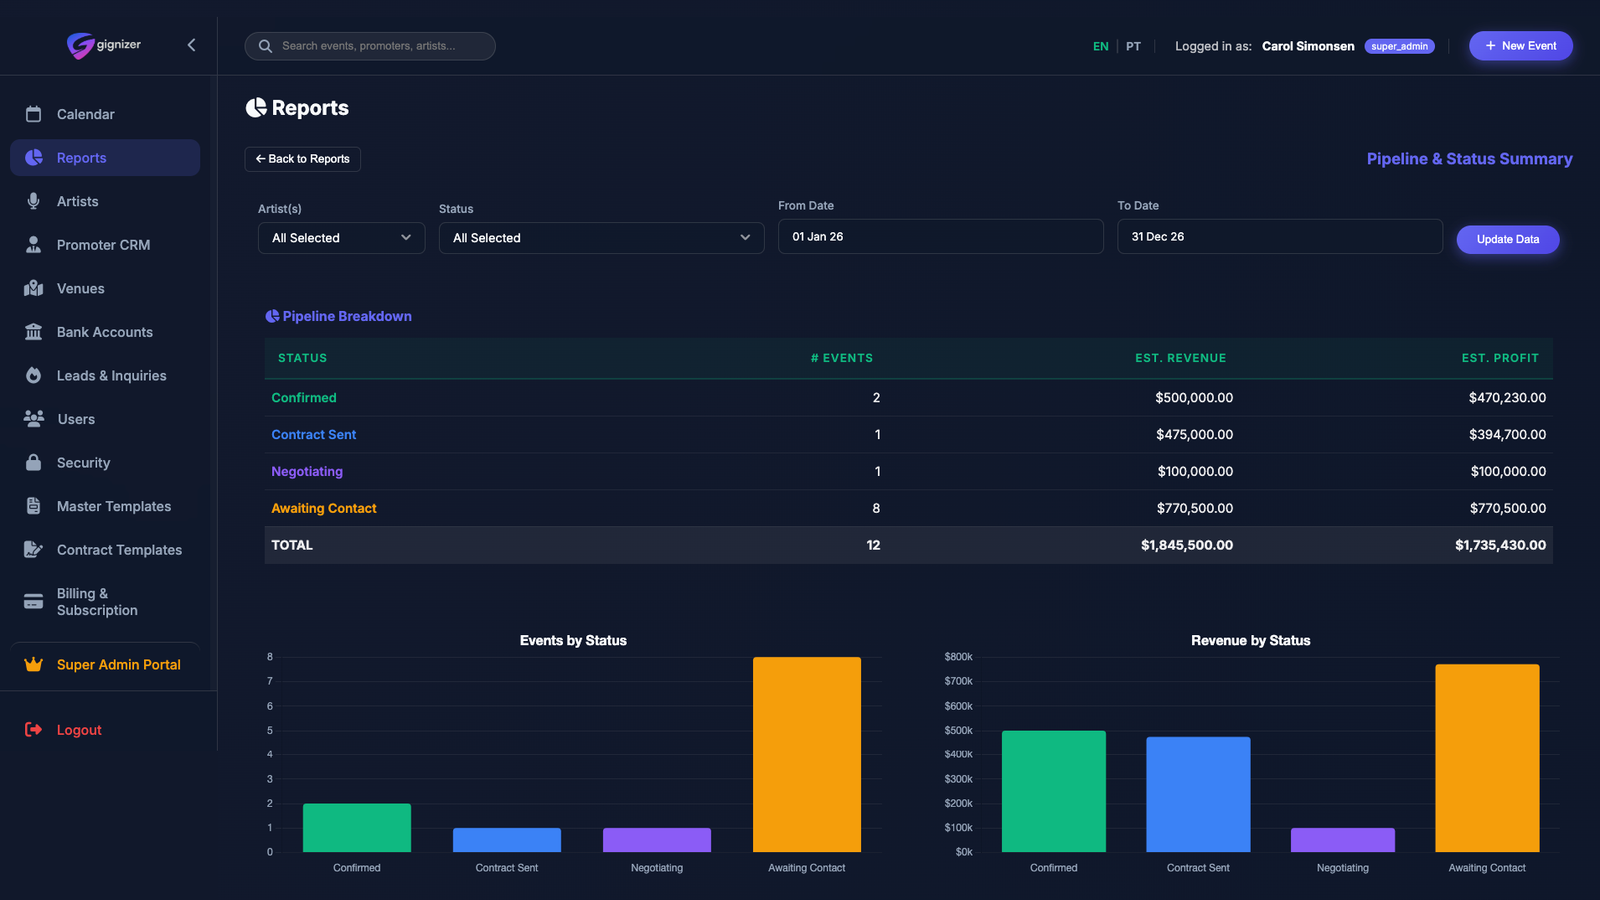
Task: Switch language to PT
Action: coord(1133,46)
